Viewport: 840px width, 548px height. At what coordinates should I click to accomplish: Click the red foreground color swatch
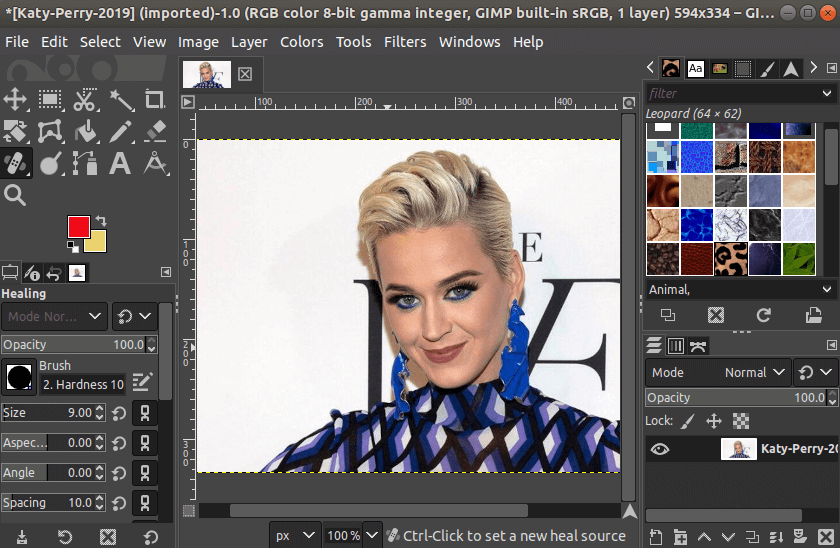coord(78,226)
